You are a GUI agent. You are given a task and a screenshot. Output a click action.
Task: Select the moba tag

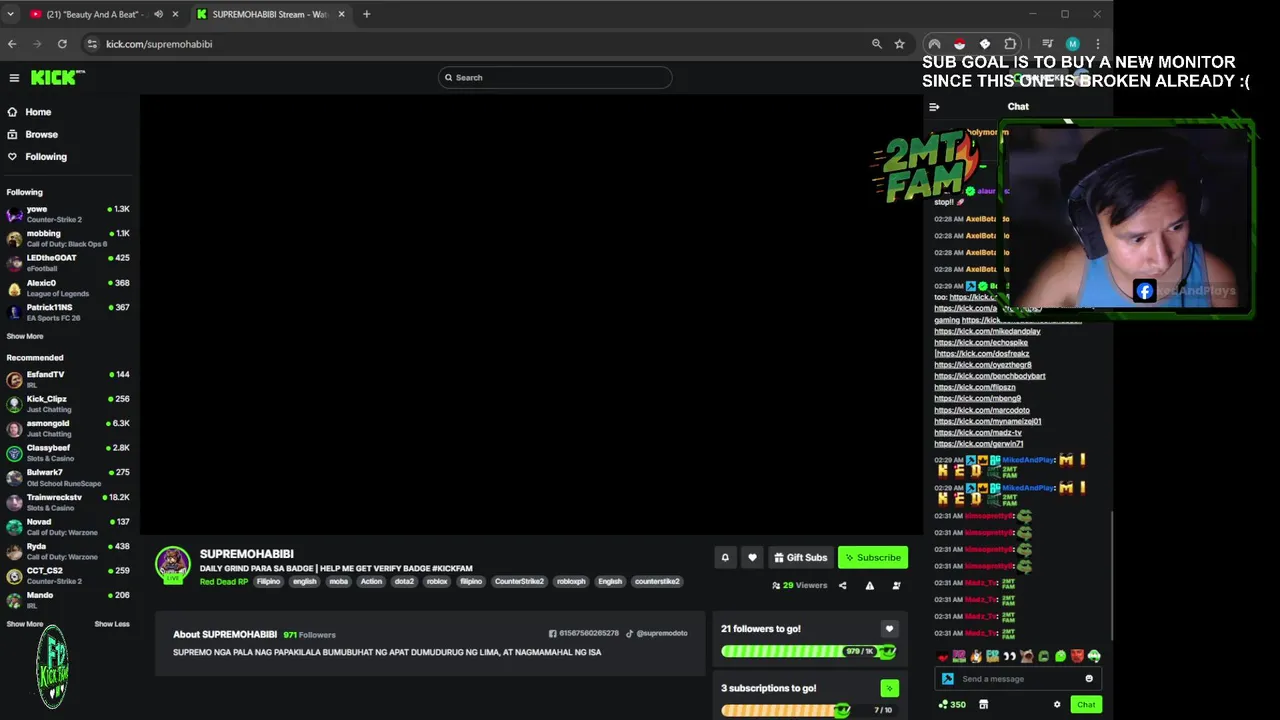pyautogui.click(x=339, y=581)
